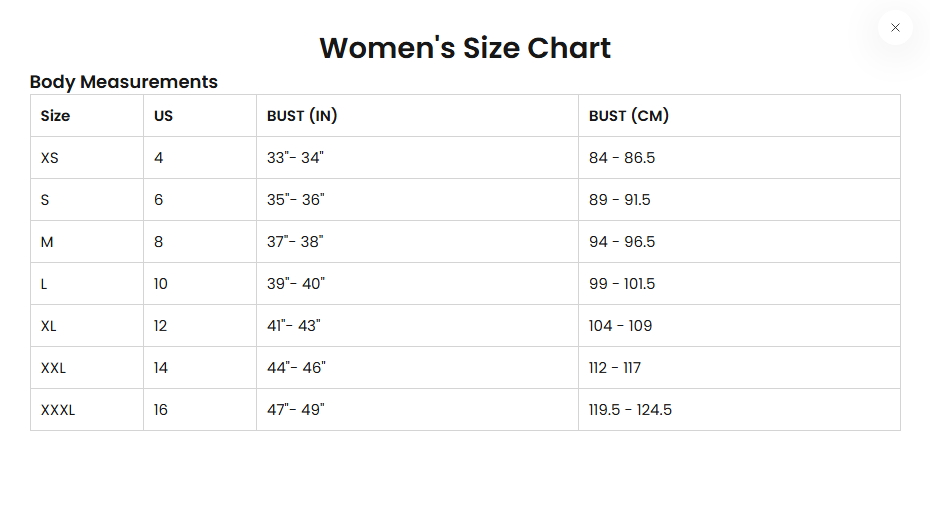Screen dimensions: 930x522
Task: Click US size 16 cell
Action: tap(161, 410)
